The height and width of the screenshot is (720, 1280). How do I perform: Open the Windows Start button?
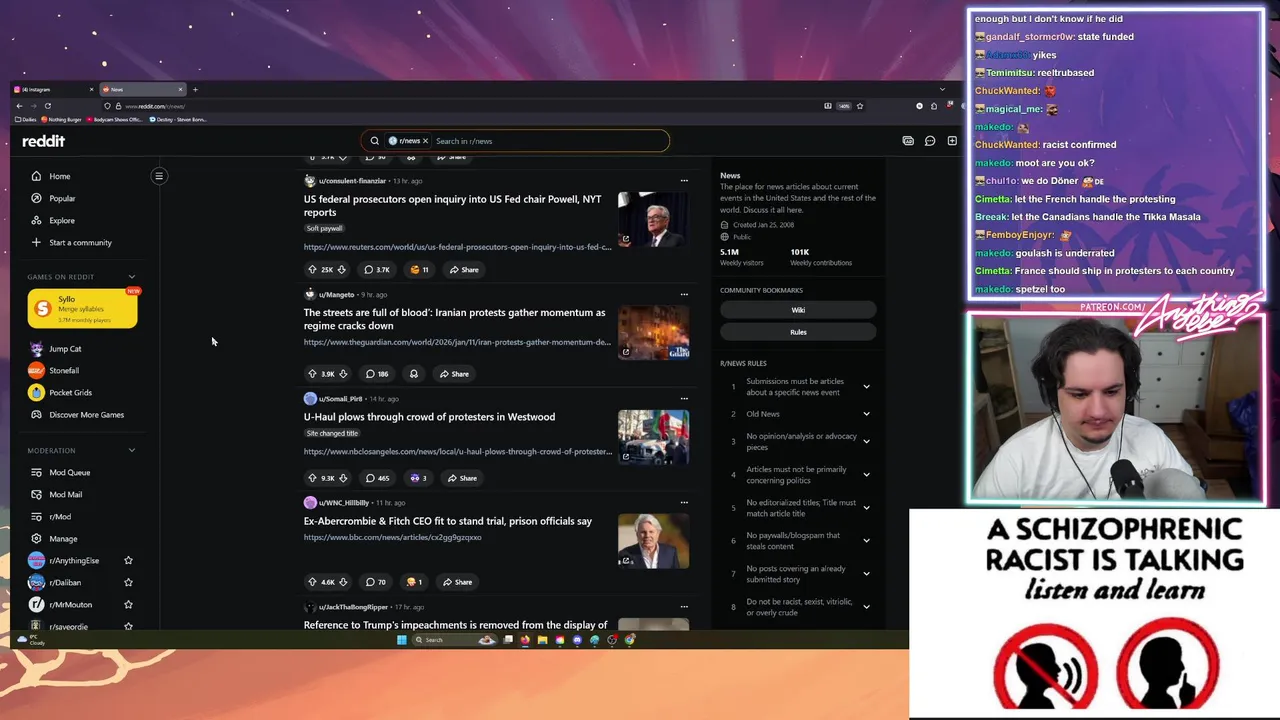(402, 640)
